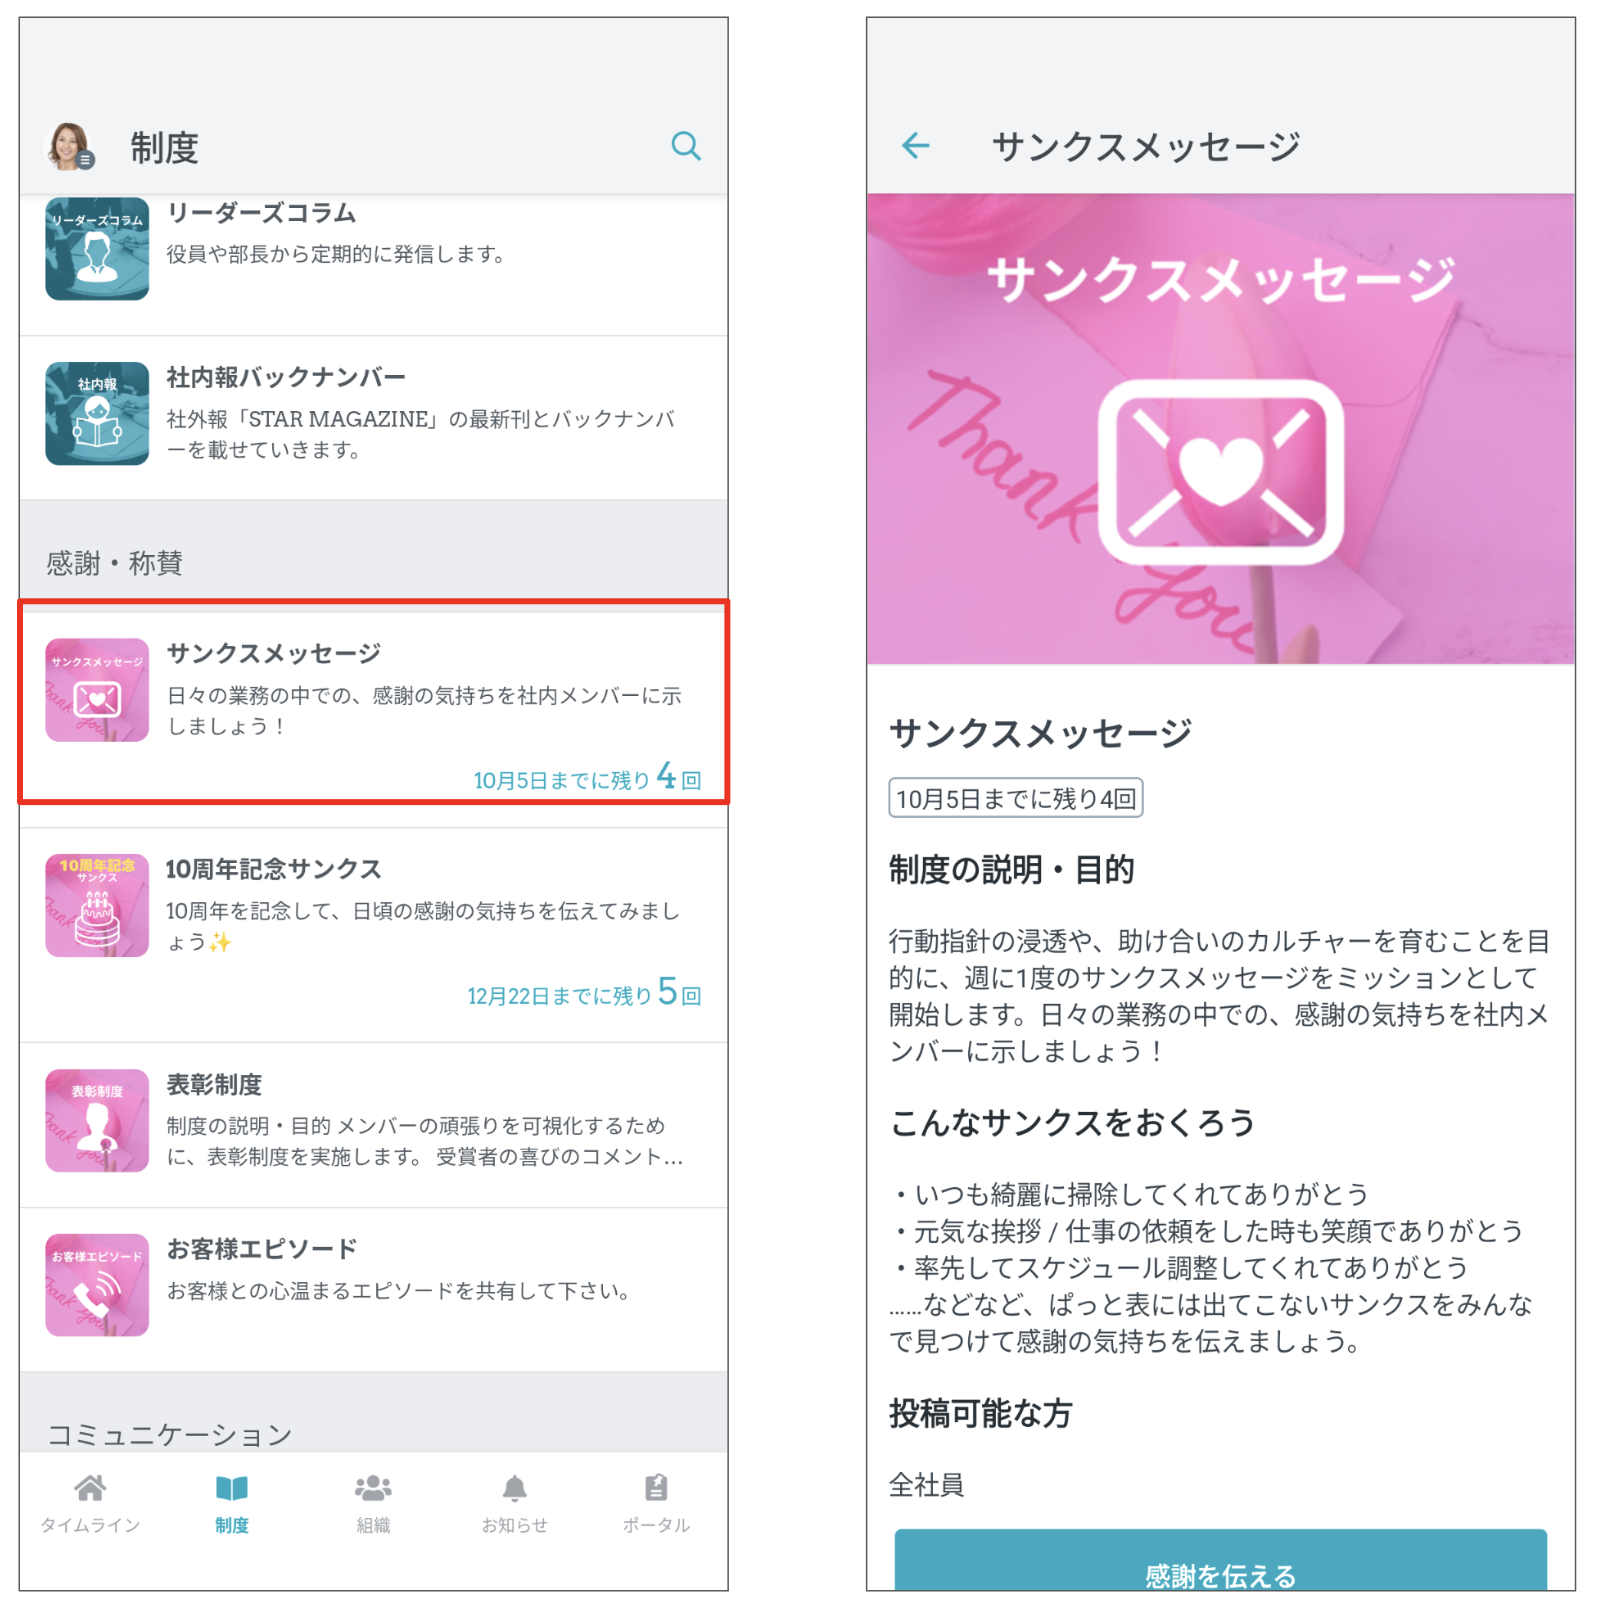This screenshot has width=1600, height=1608.
Task: Tap the 10周年記念 cake icon
Action: click(x=97, y=905)
